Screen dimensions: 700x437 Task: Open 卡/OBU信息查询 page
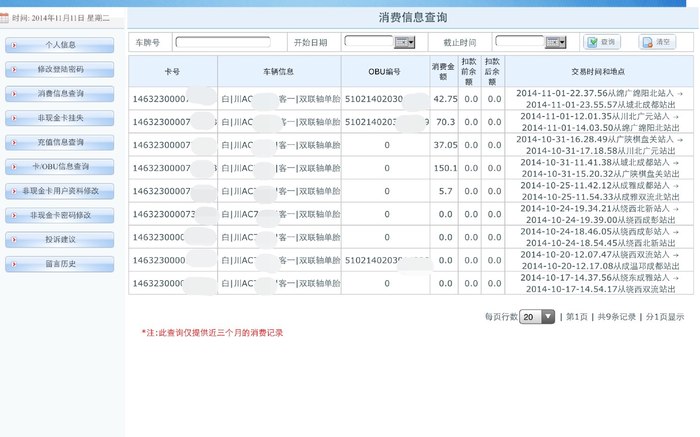click(x=60, y=166)
